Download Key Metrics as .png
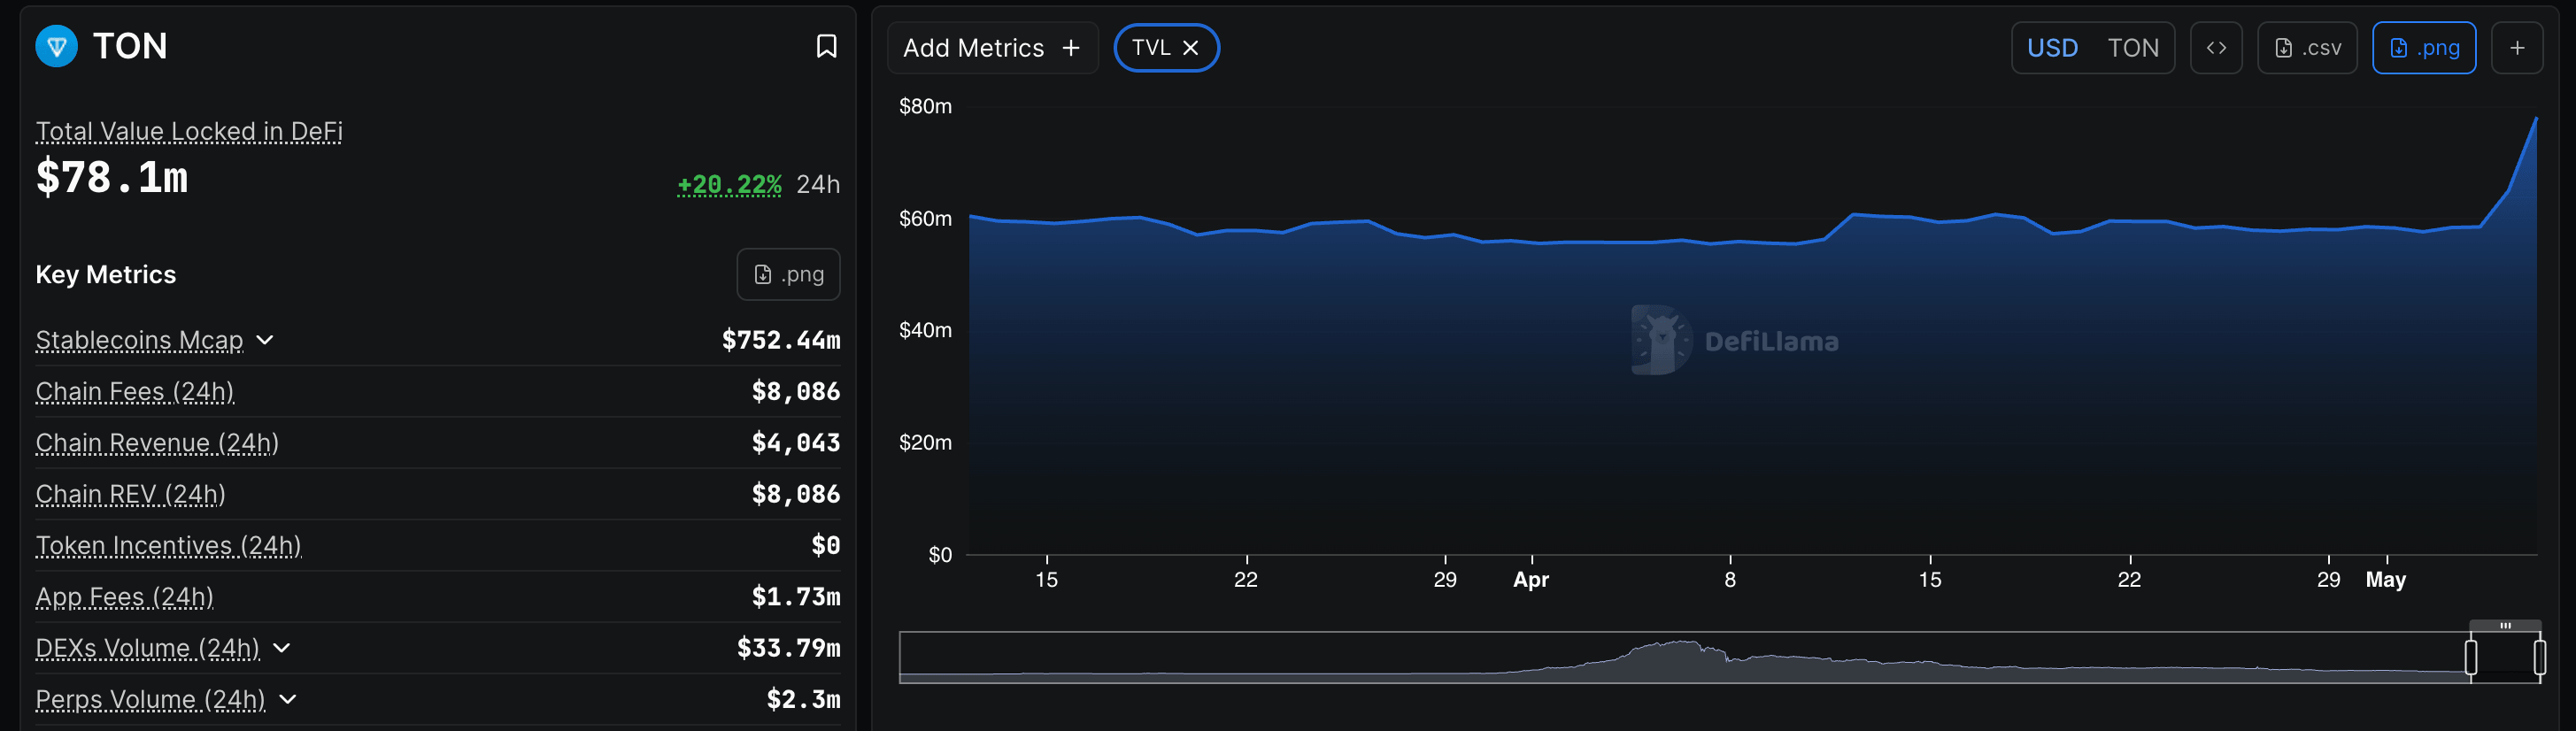The height and width of the screenshot is (731, 2576). [788, 274]
